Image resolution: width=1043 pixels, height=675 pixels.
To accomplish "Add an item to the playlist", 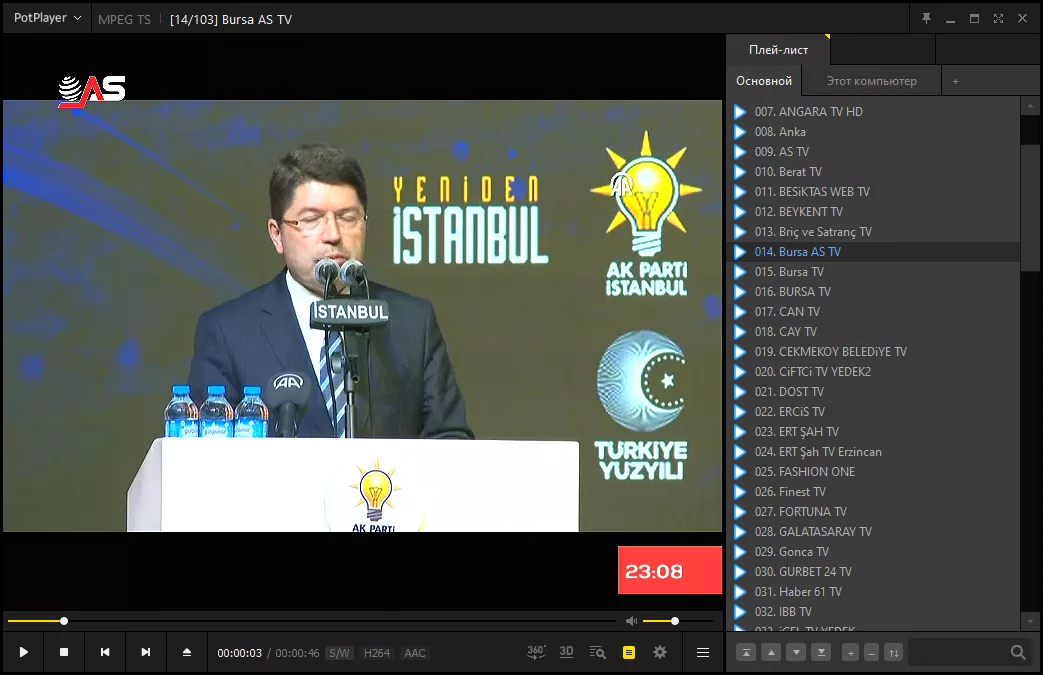I will pyautogui.click(x=850, y=653).
